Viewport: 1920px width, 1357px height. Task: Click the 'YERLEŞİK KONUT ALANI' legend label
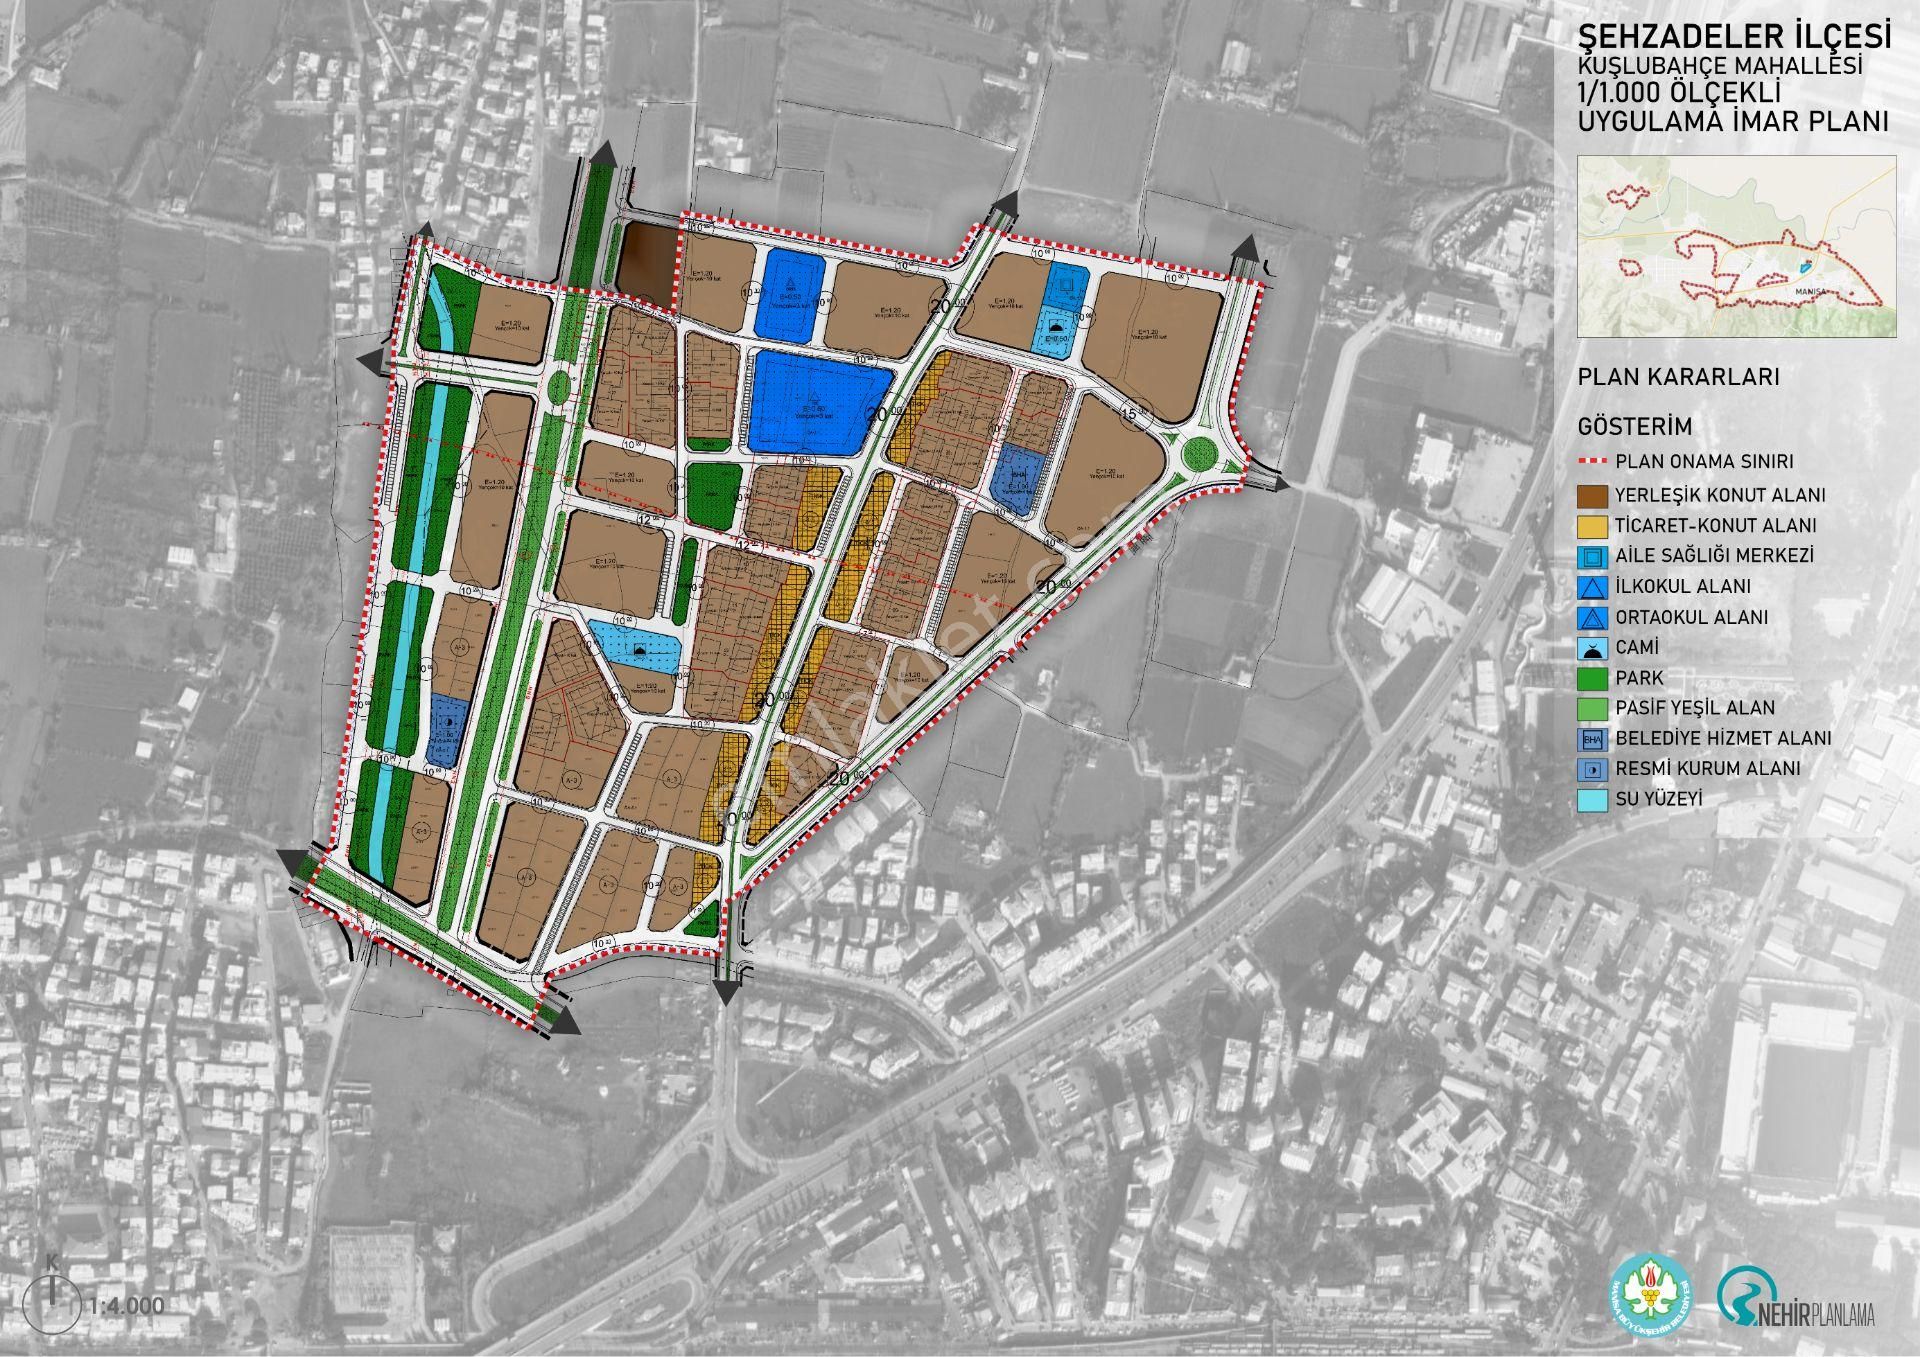[1720, 495]
